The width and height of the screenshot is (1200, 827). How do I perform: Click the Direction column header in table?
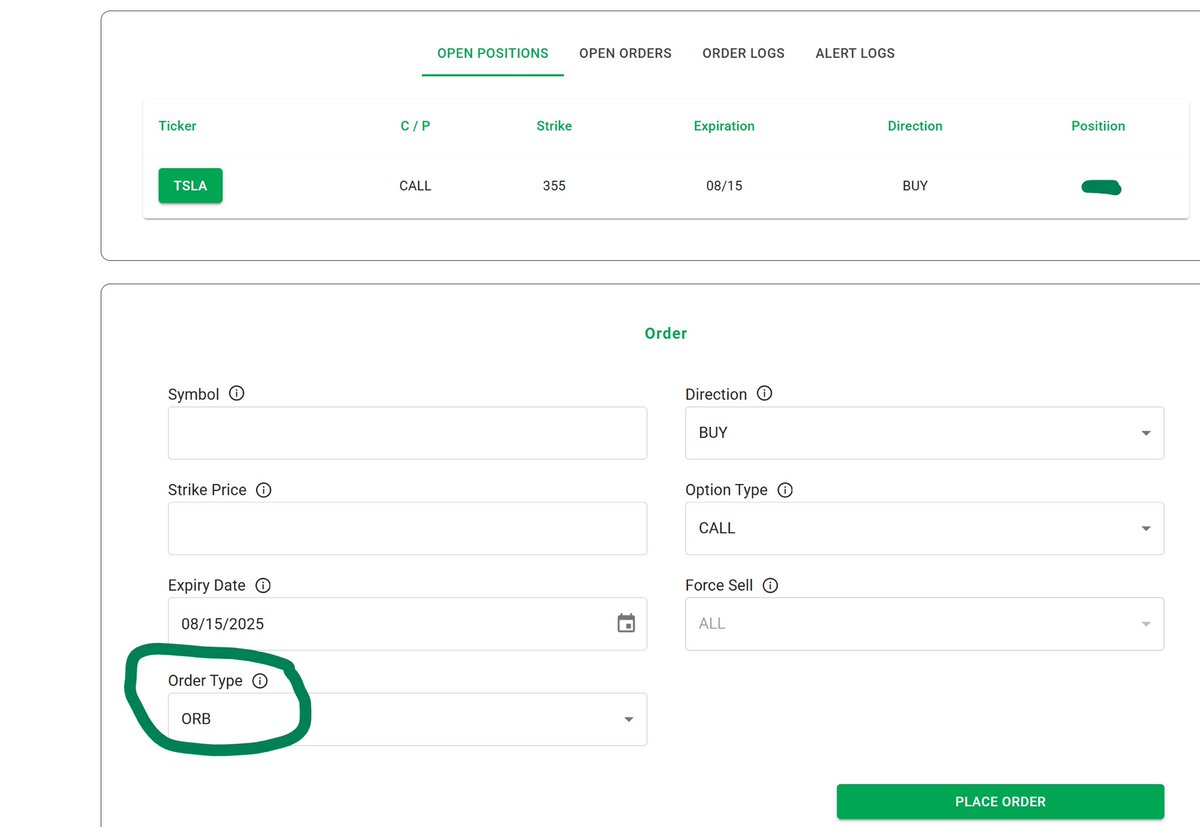tap(915, 126)
